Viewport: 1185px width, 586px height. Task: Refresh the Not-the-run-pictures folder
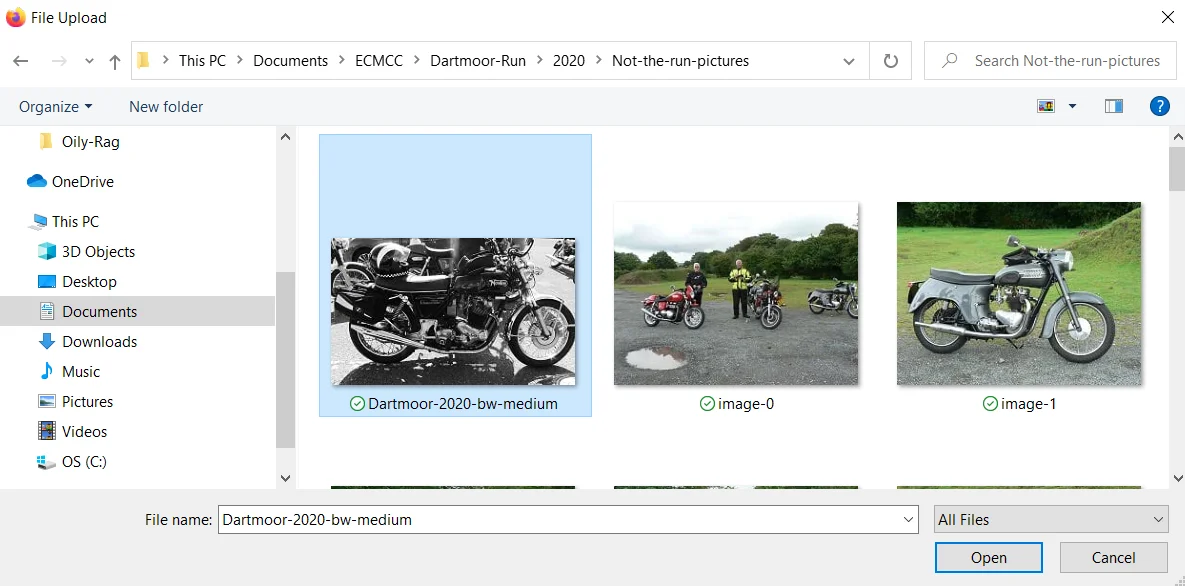pos(890,61)
